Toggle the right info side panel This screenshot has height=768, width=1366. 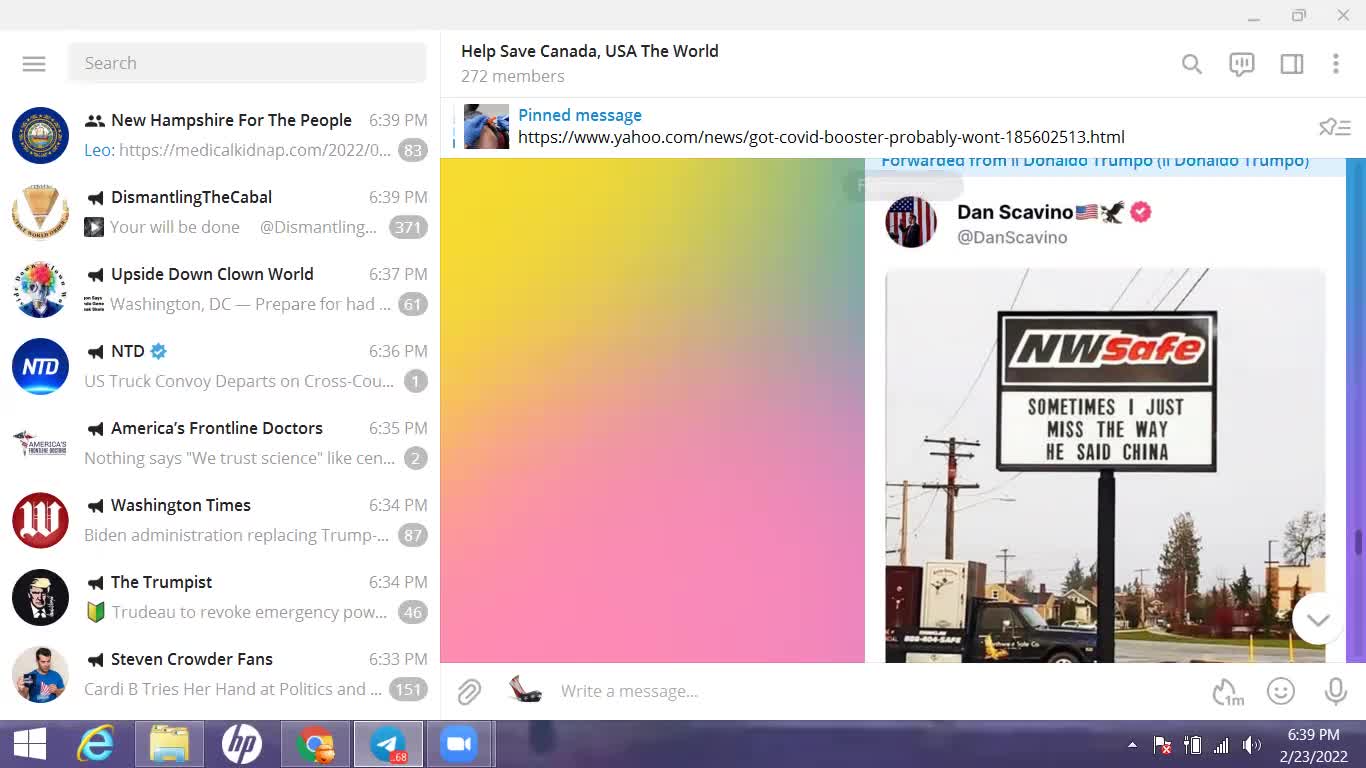[x=1291, y=64]
